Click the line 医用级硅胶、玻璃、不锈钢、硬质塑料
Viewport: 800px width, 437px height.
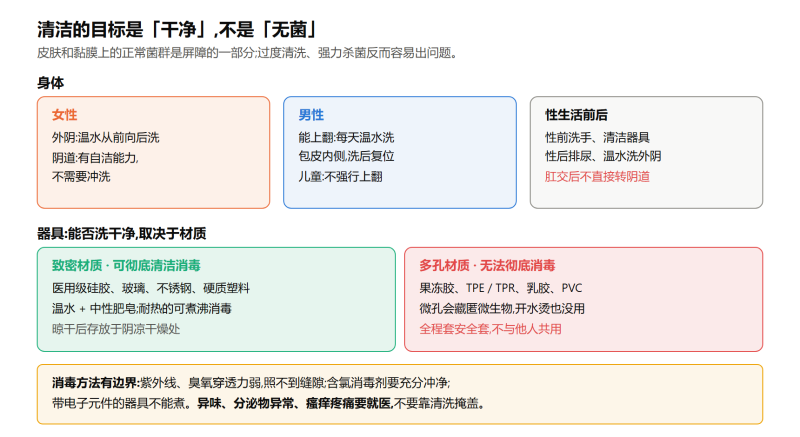pos(151,288)
